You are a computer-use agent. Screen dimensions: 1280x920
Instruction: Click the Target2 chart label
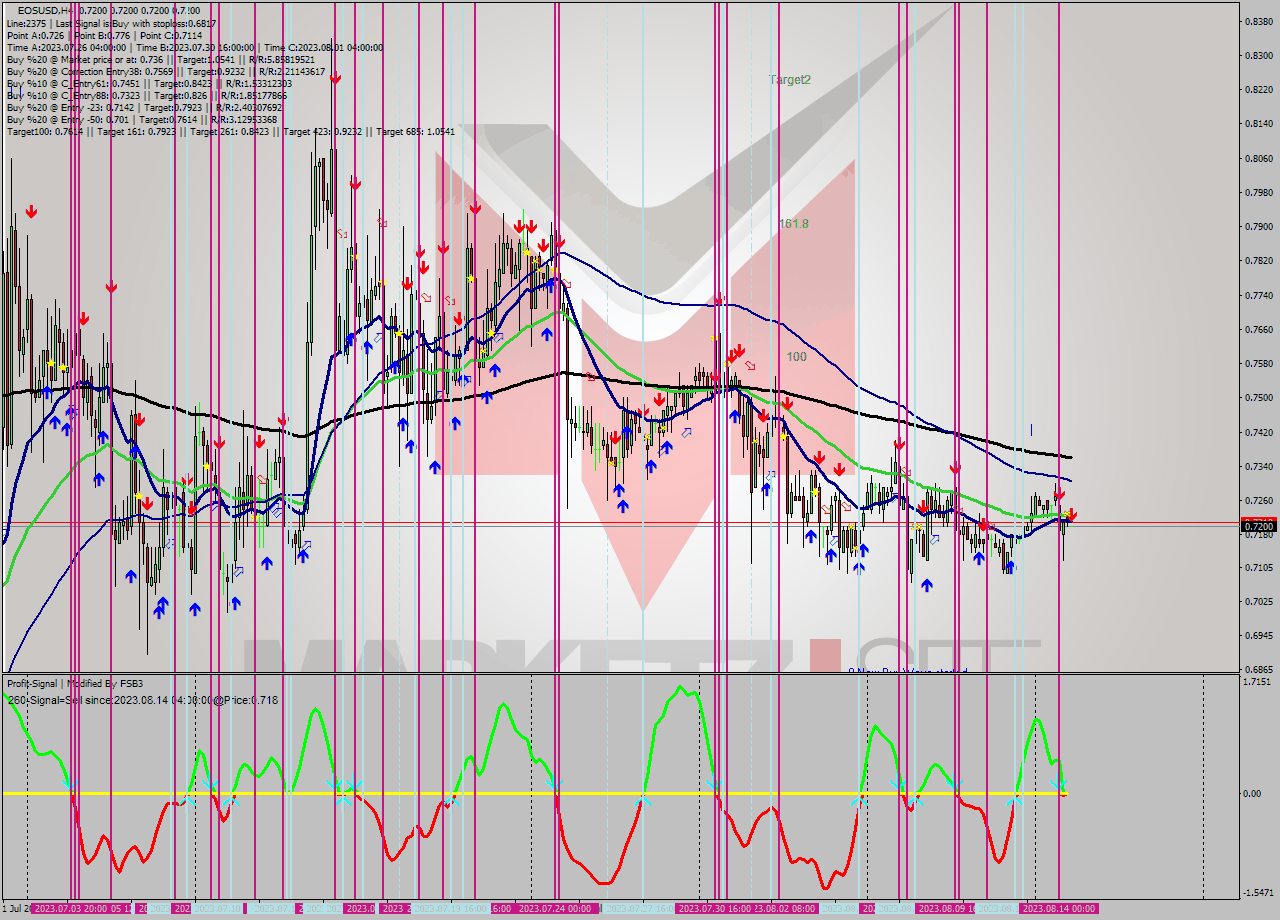(790, 79)
